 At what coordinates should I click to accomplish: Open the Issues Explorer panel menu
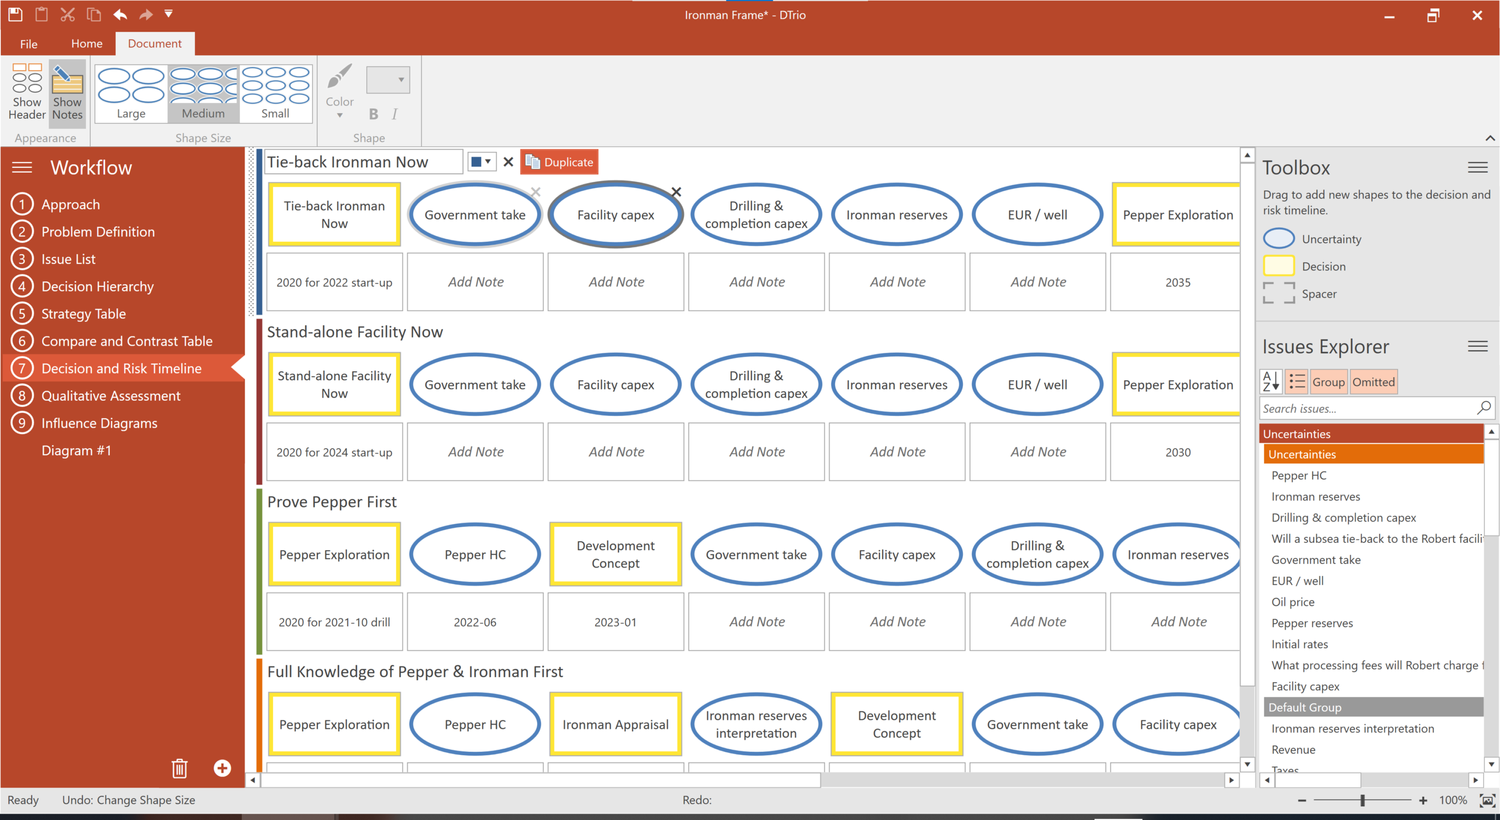[1478, 347]
